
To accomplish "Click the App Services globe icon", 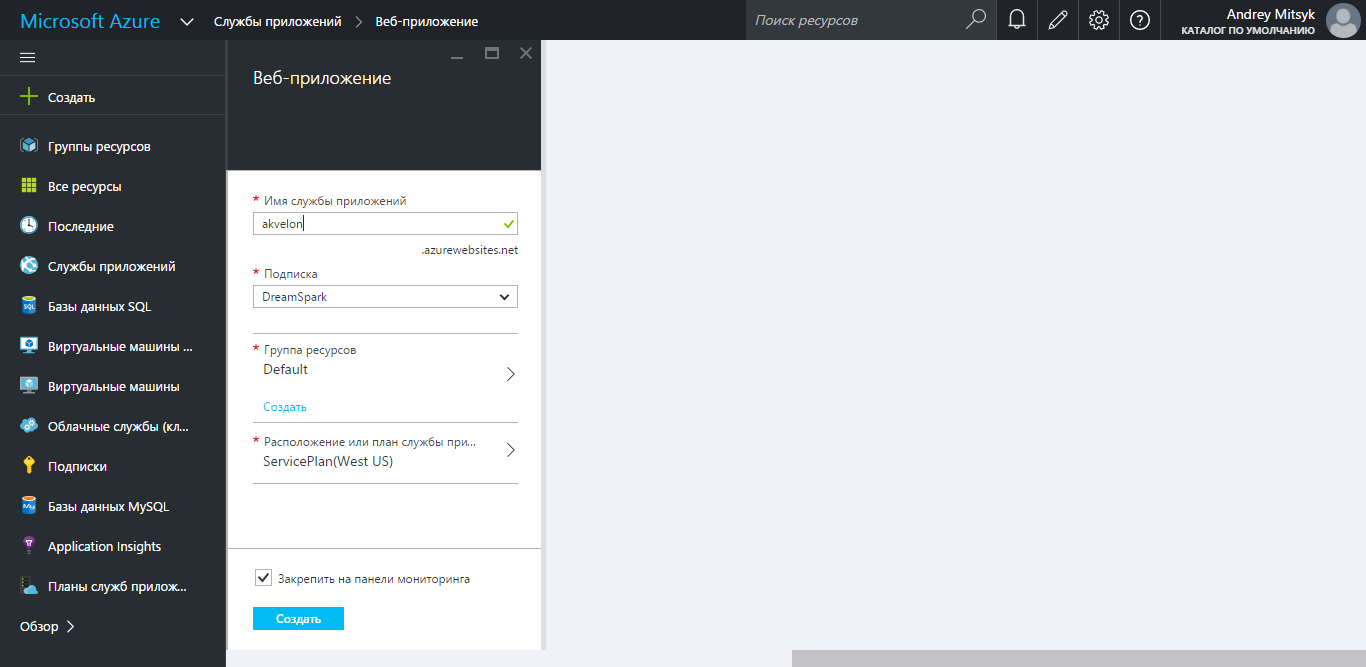I will pos(29,266).
